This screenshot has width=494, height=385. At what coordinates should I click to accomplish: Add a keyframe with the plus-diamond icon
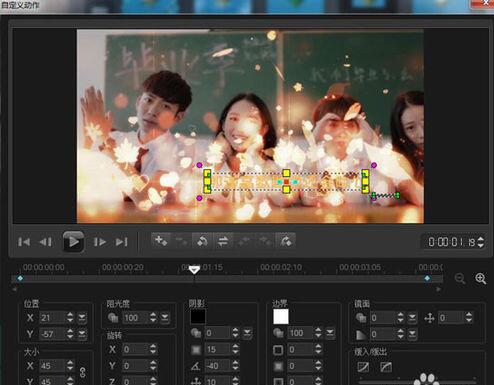[x=161, y=240]
